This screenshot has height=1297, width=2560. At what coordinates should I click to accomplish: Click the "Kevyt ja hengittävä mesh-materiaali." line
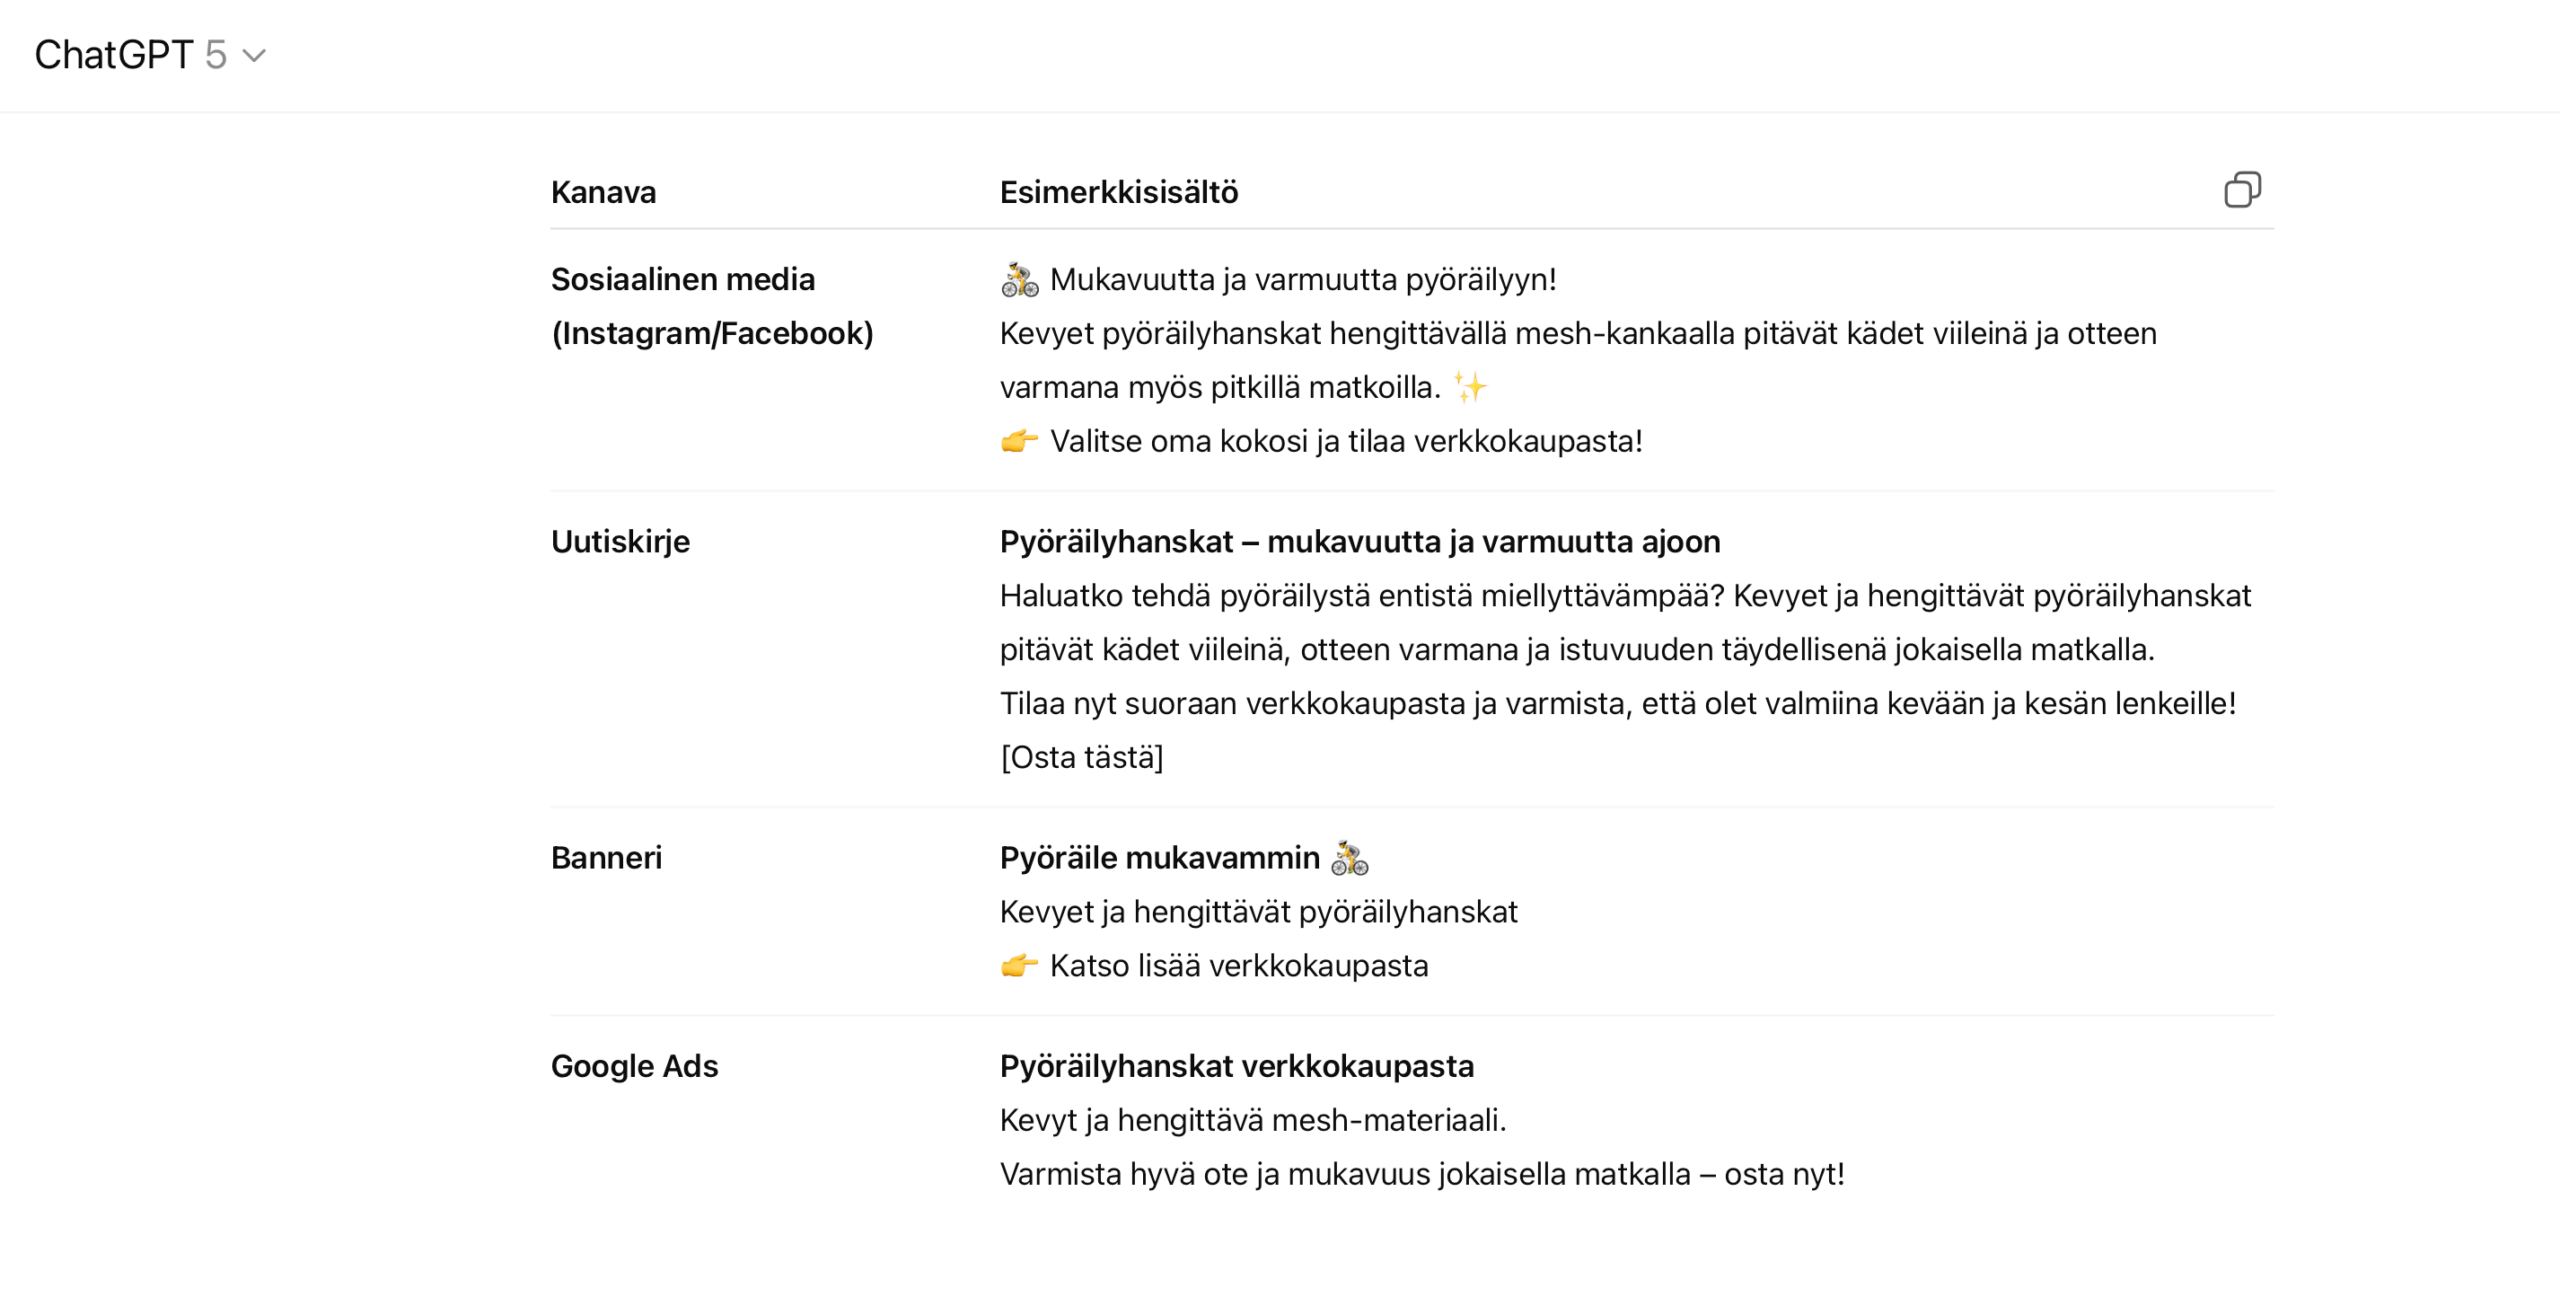click(1252, 1120)
